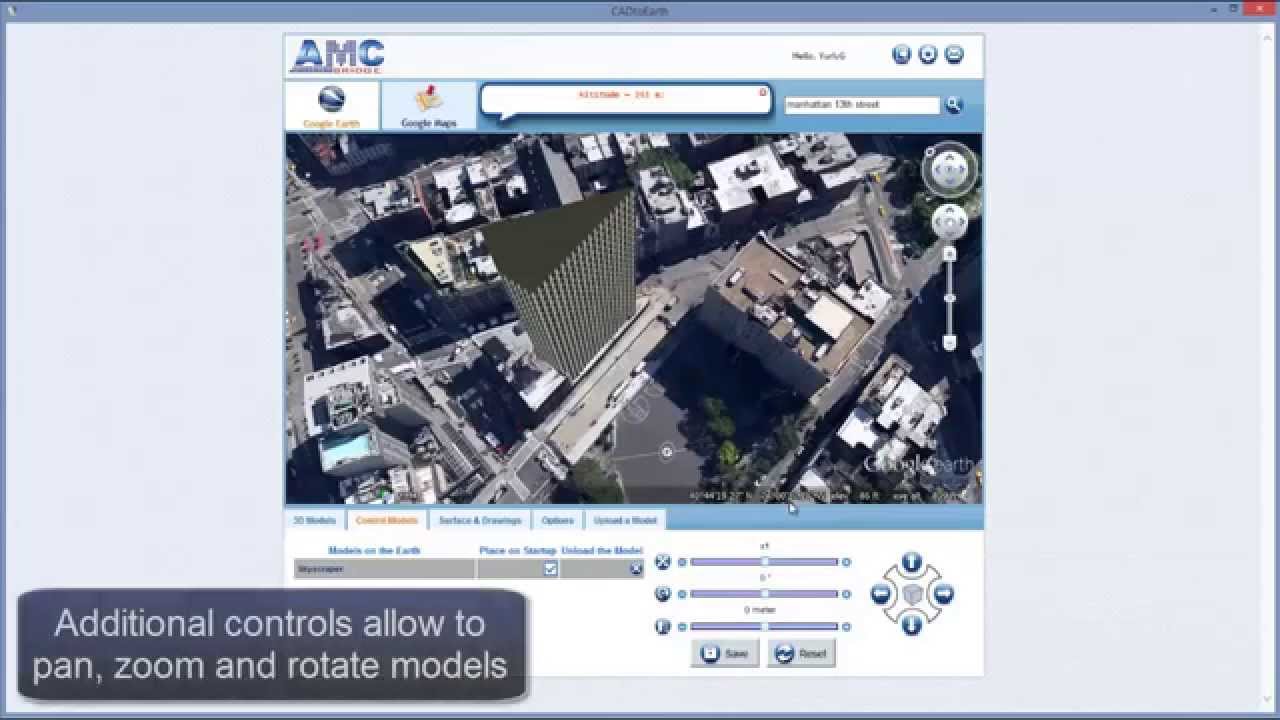Switch to the Google Maps view
The image size is (1280, 720).
[x=428, y=106]
